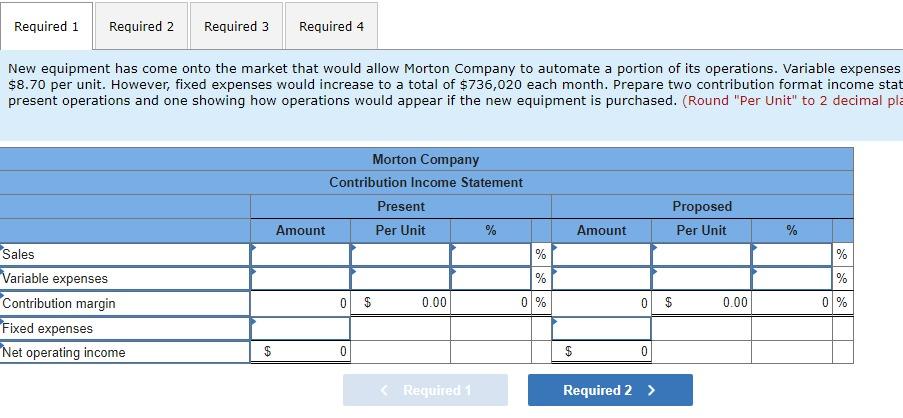This screenshot has width=903, height=418.
Task: Switch to the Required 3 tab
Action: (236, 26)
